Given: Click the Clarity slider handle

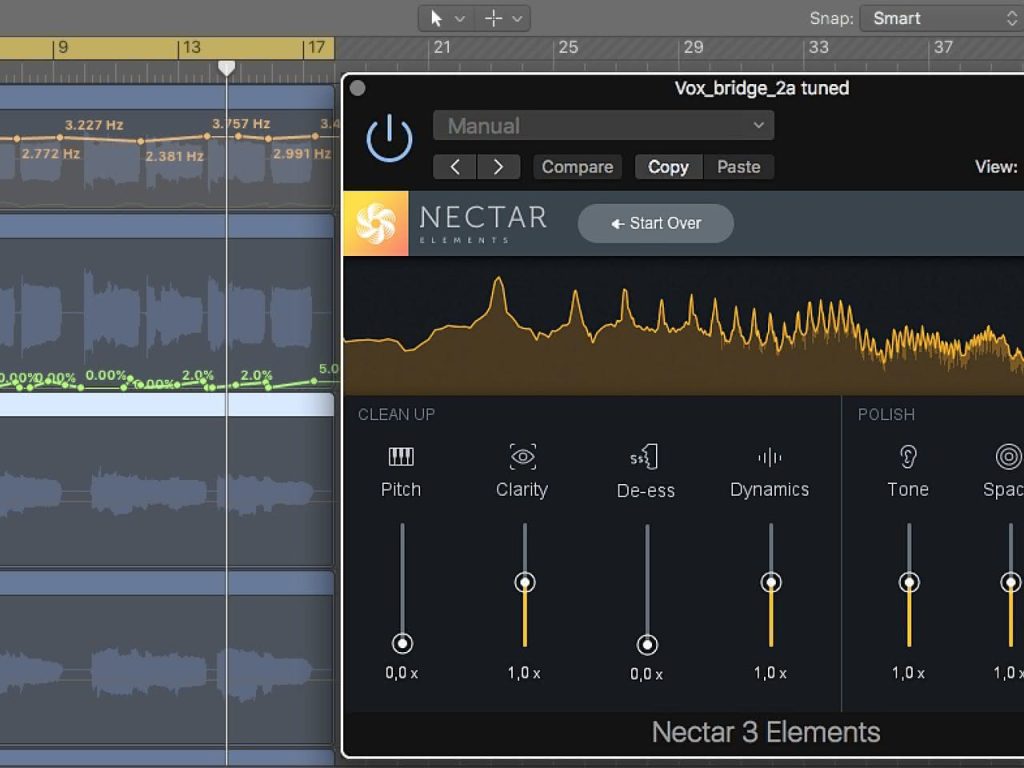Looking at the screenshot, I should coord(525,582).
